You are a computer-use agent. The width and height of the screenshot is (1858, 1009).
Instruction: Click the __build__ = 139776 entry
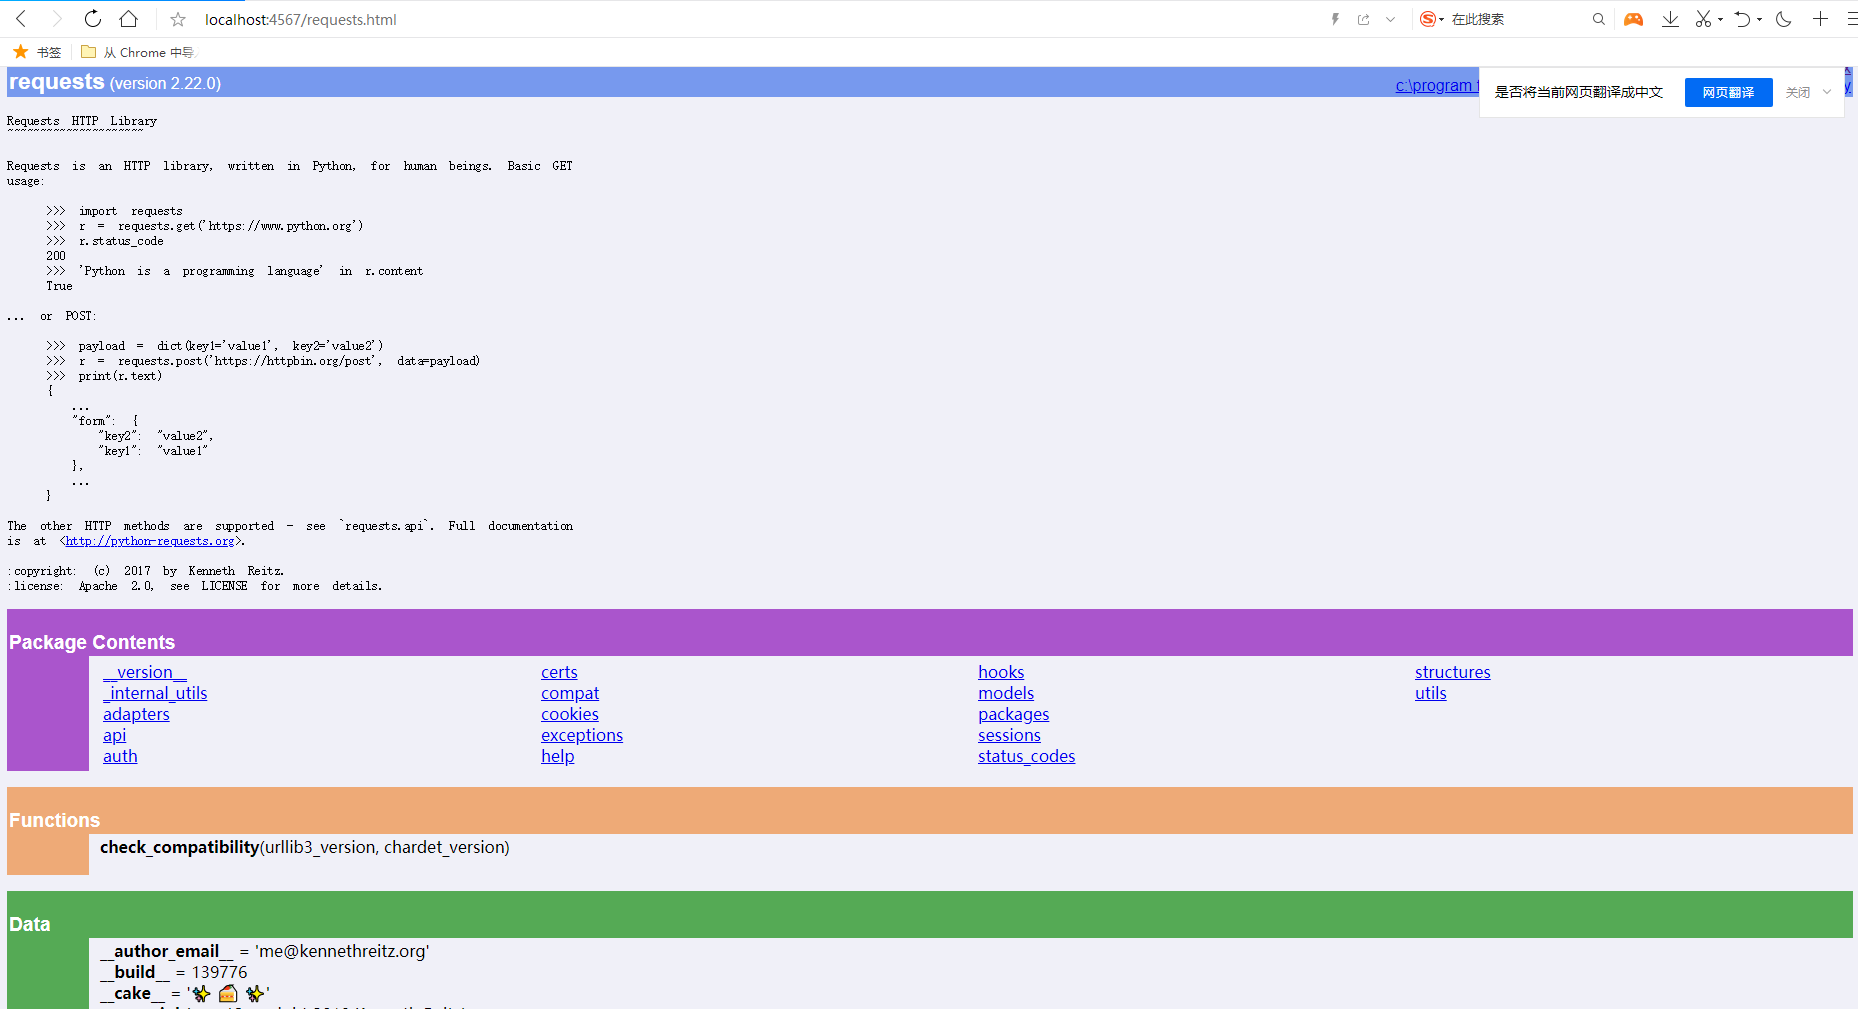pos(174,972)
